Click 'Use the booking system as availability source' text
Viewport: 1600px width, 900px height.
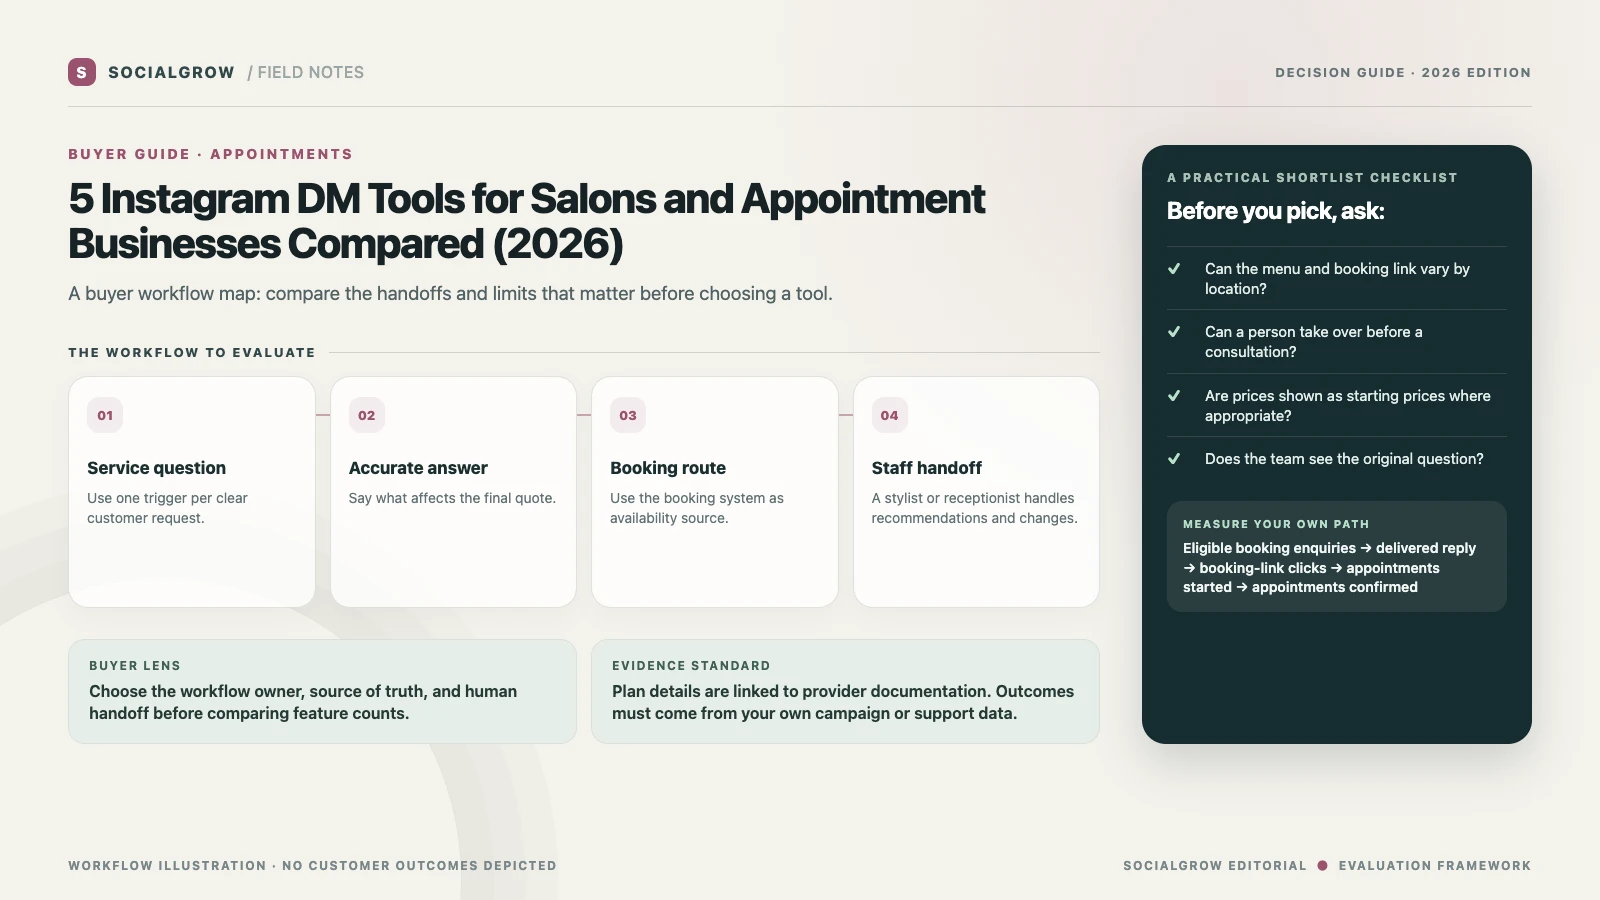coord(697,508)
